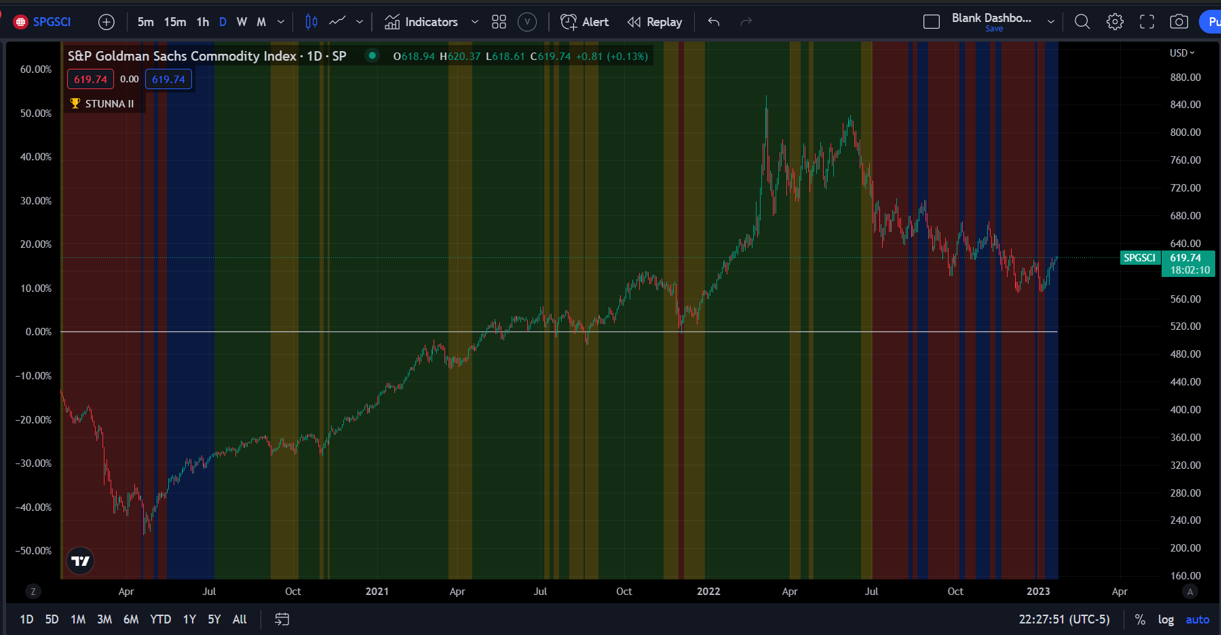Click the red 619.74 sell price box
The height and width of the screenshot is (635, 1221).
click(91, 79)
